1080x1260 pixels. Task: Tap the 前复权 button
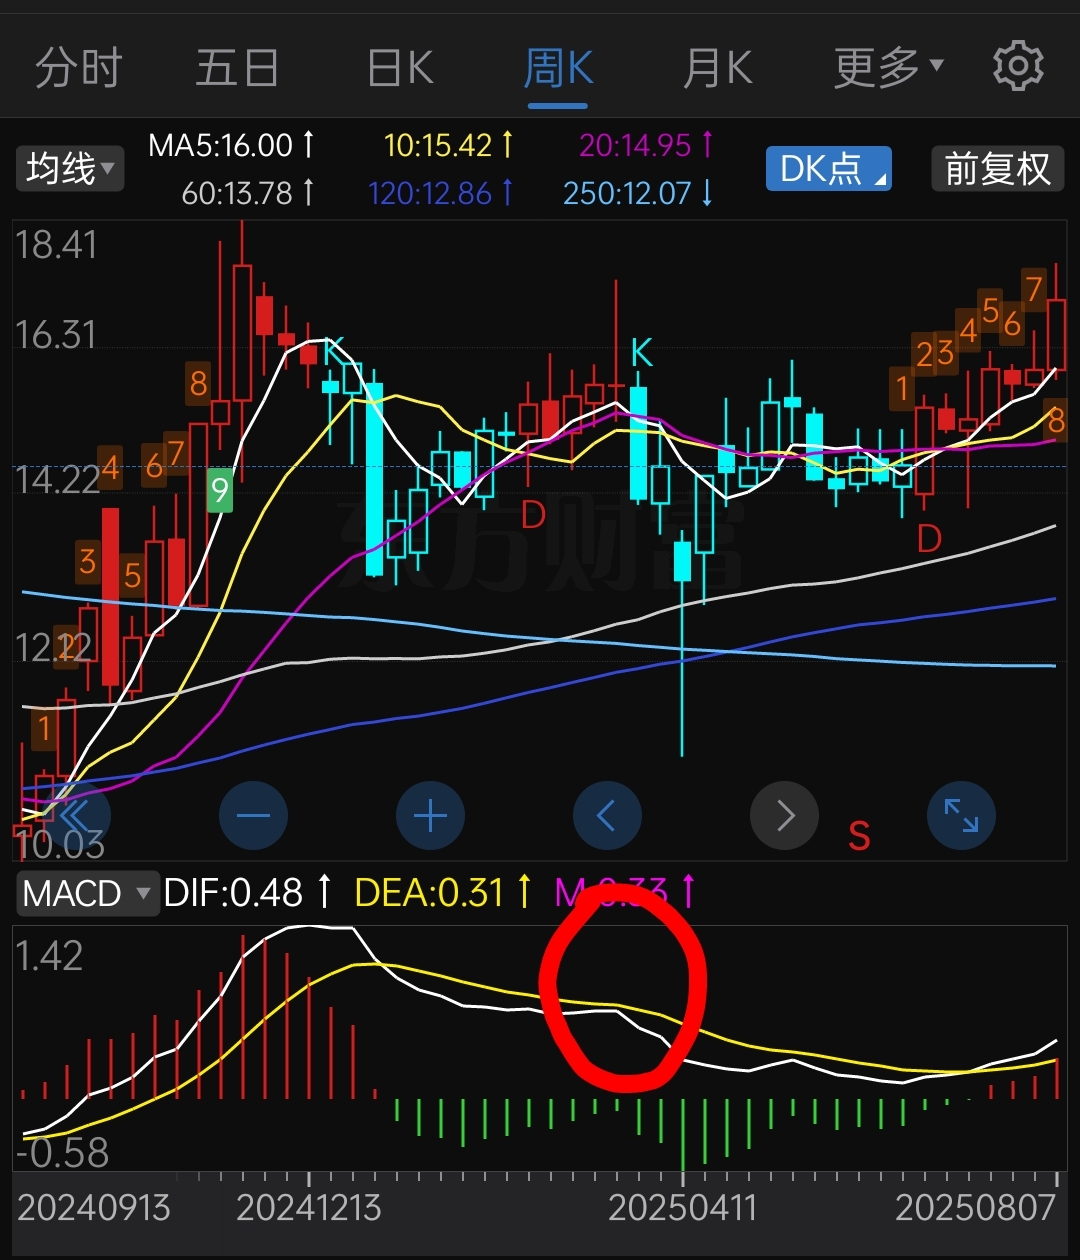coord(997,168)
